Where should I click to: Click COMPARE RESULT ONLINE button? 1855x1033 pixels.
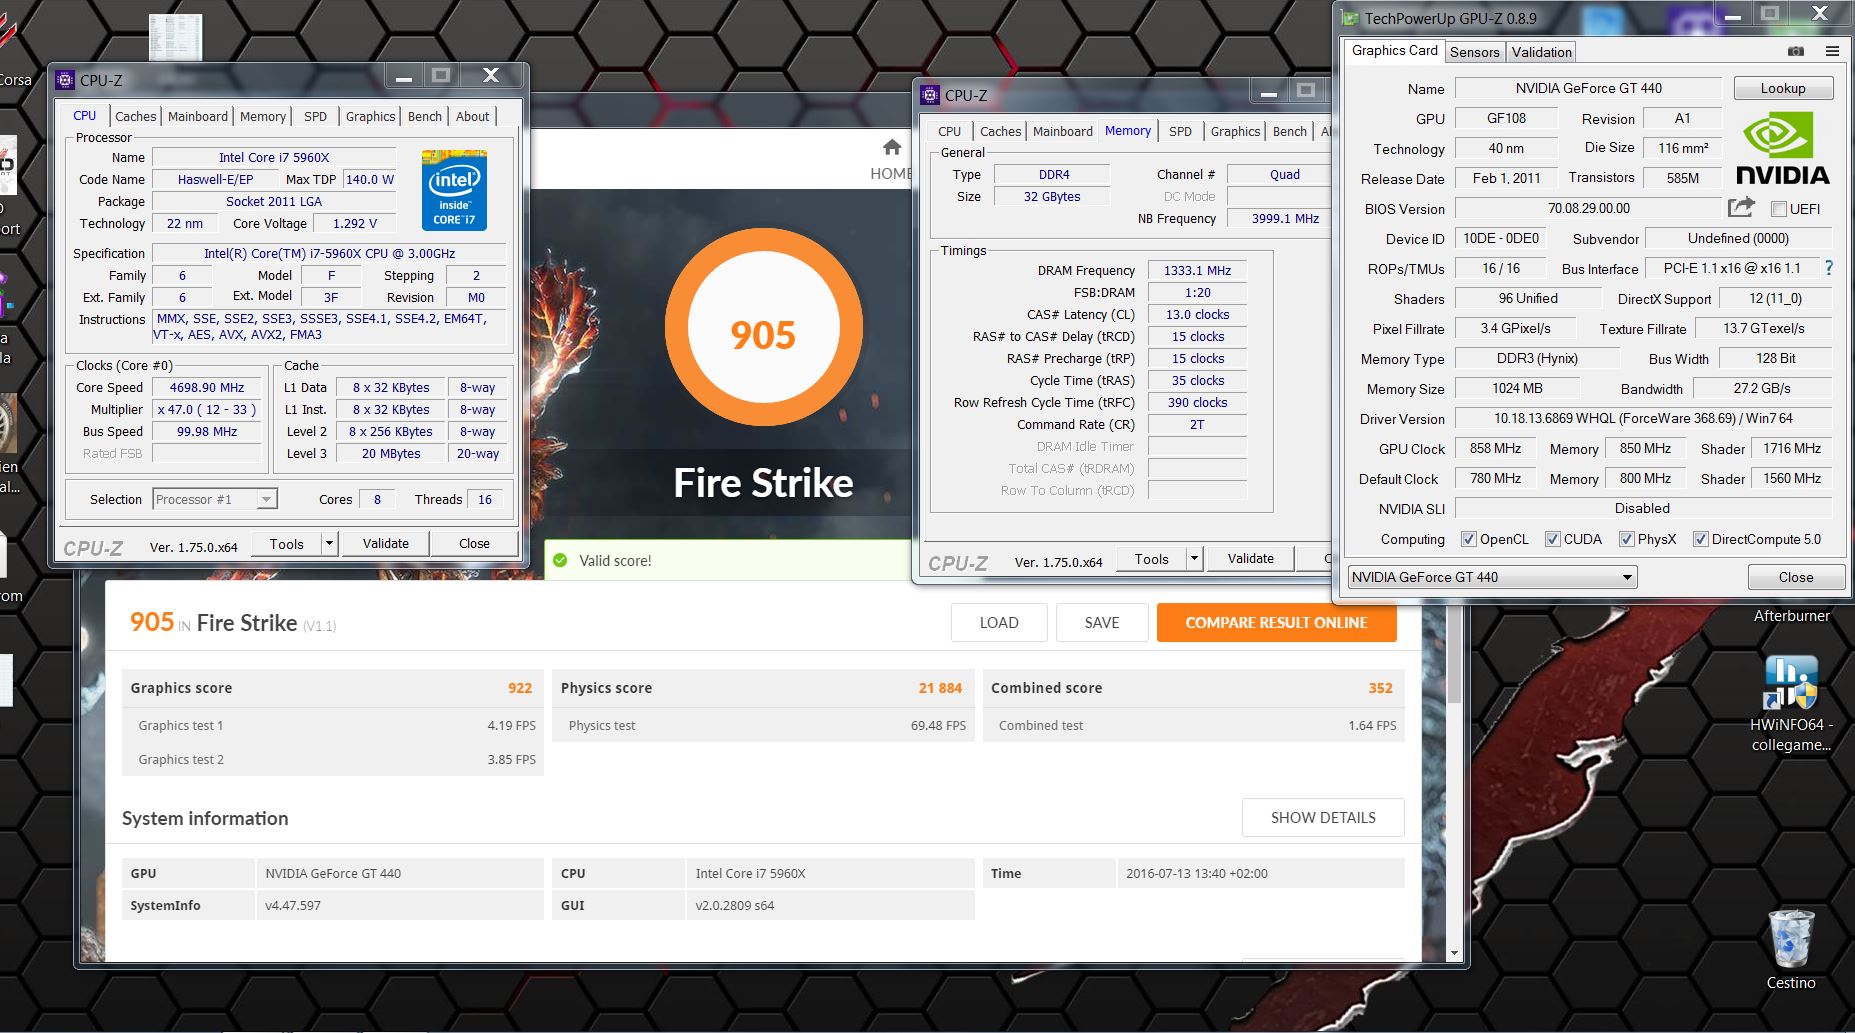pos(1276,622)
